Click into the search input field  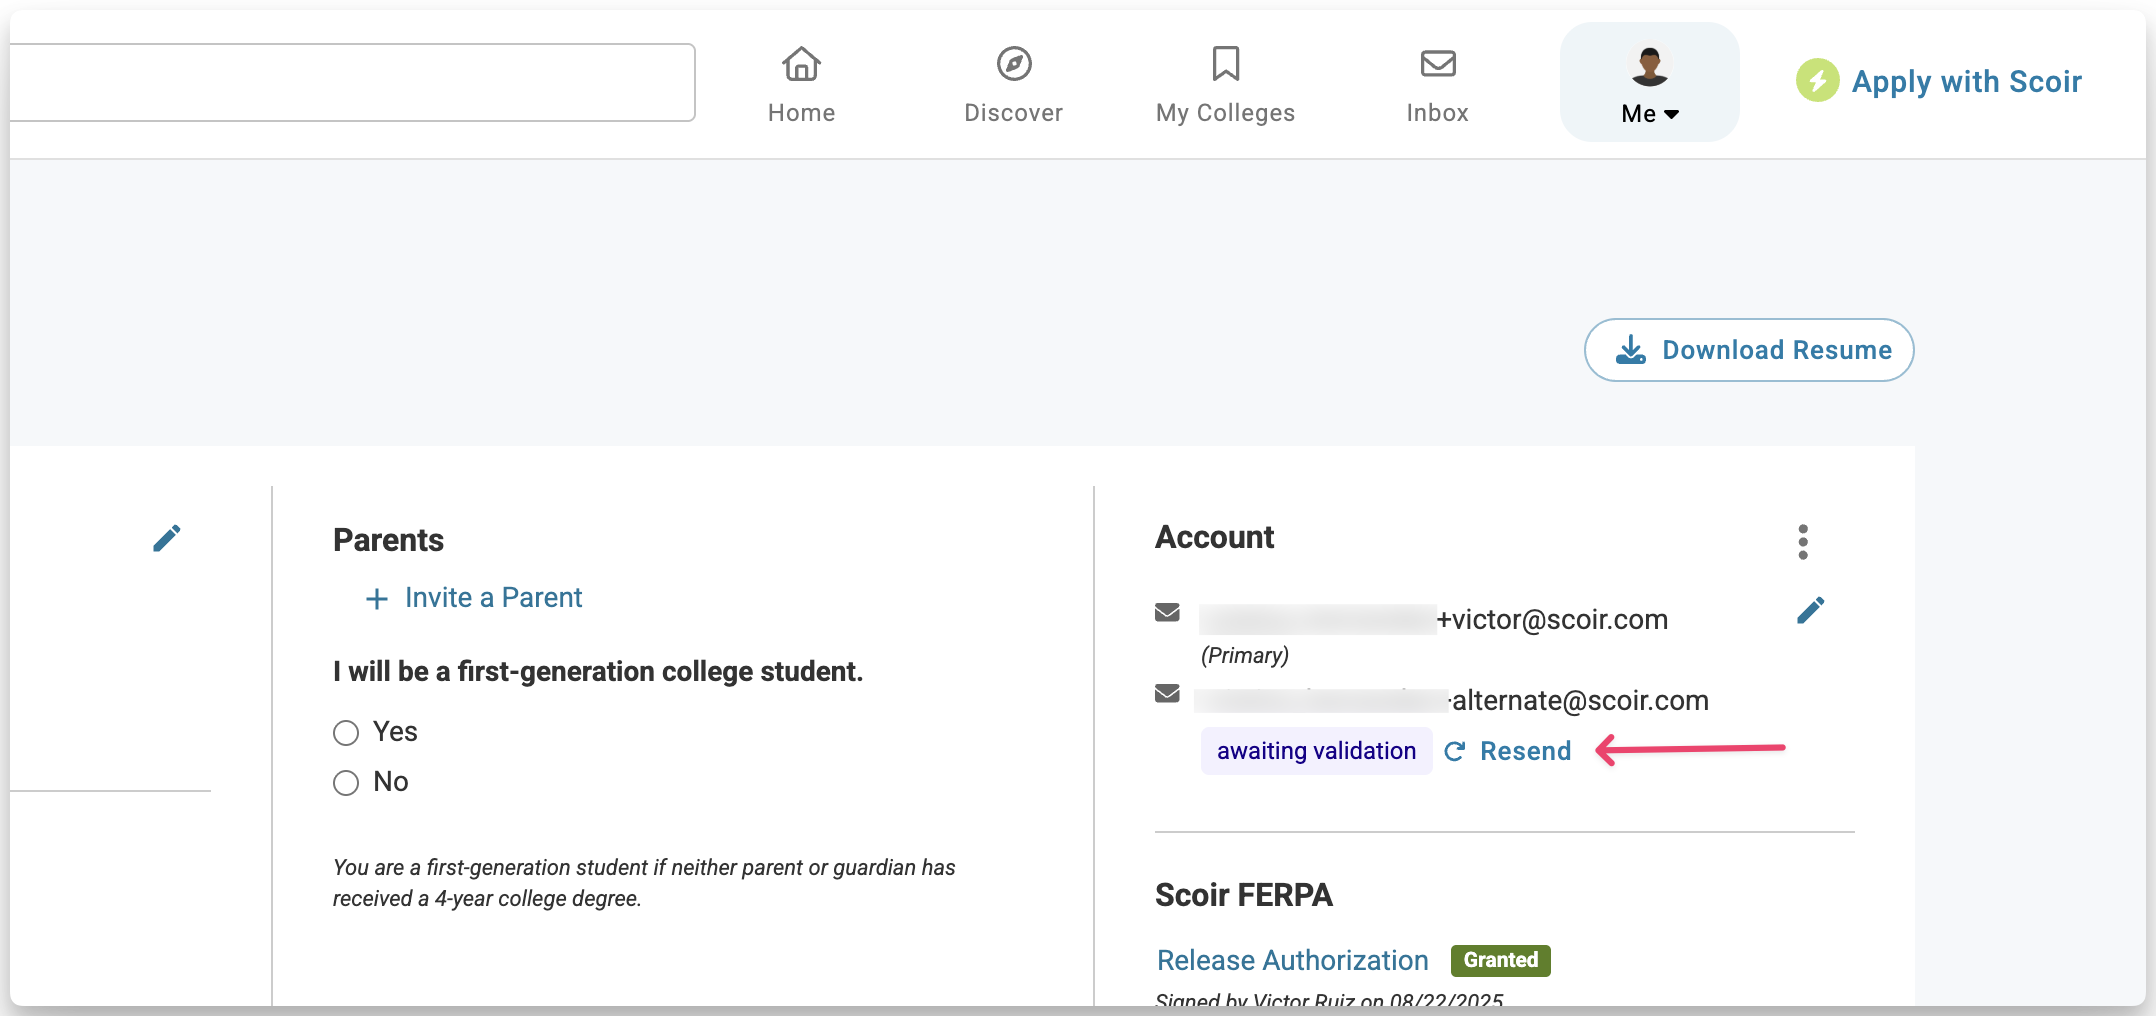pyautogui.click(x=350, y=83)
